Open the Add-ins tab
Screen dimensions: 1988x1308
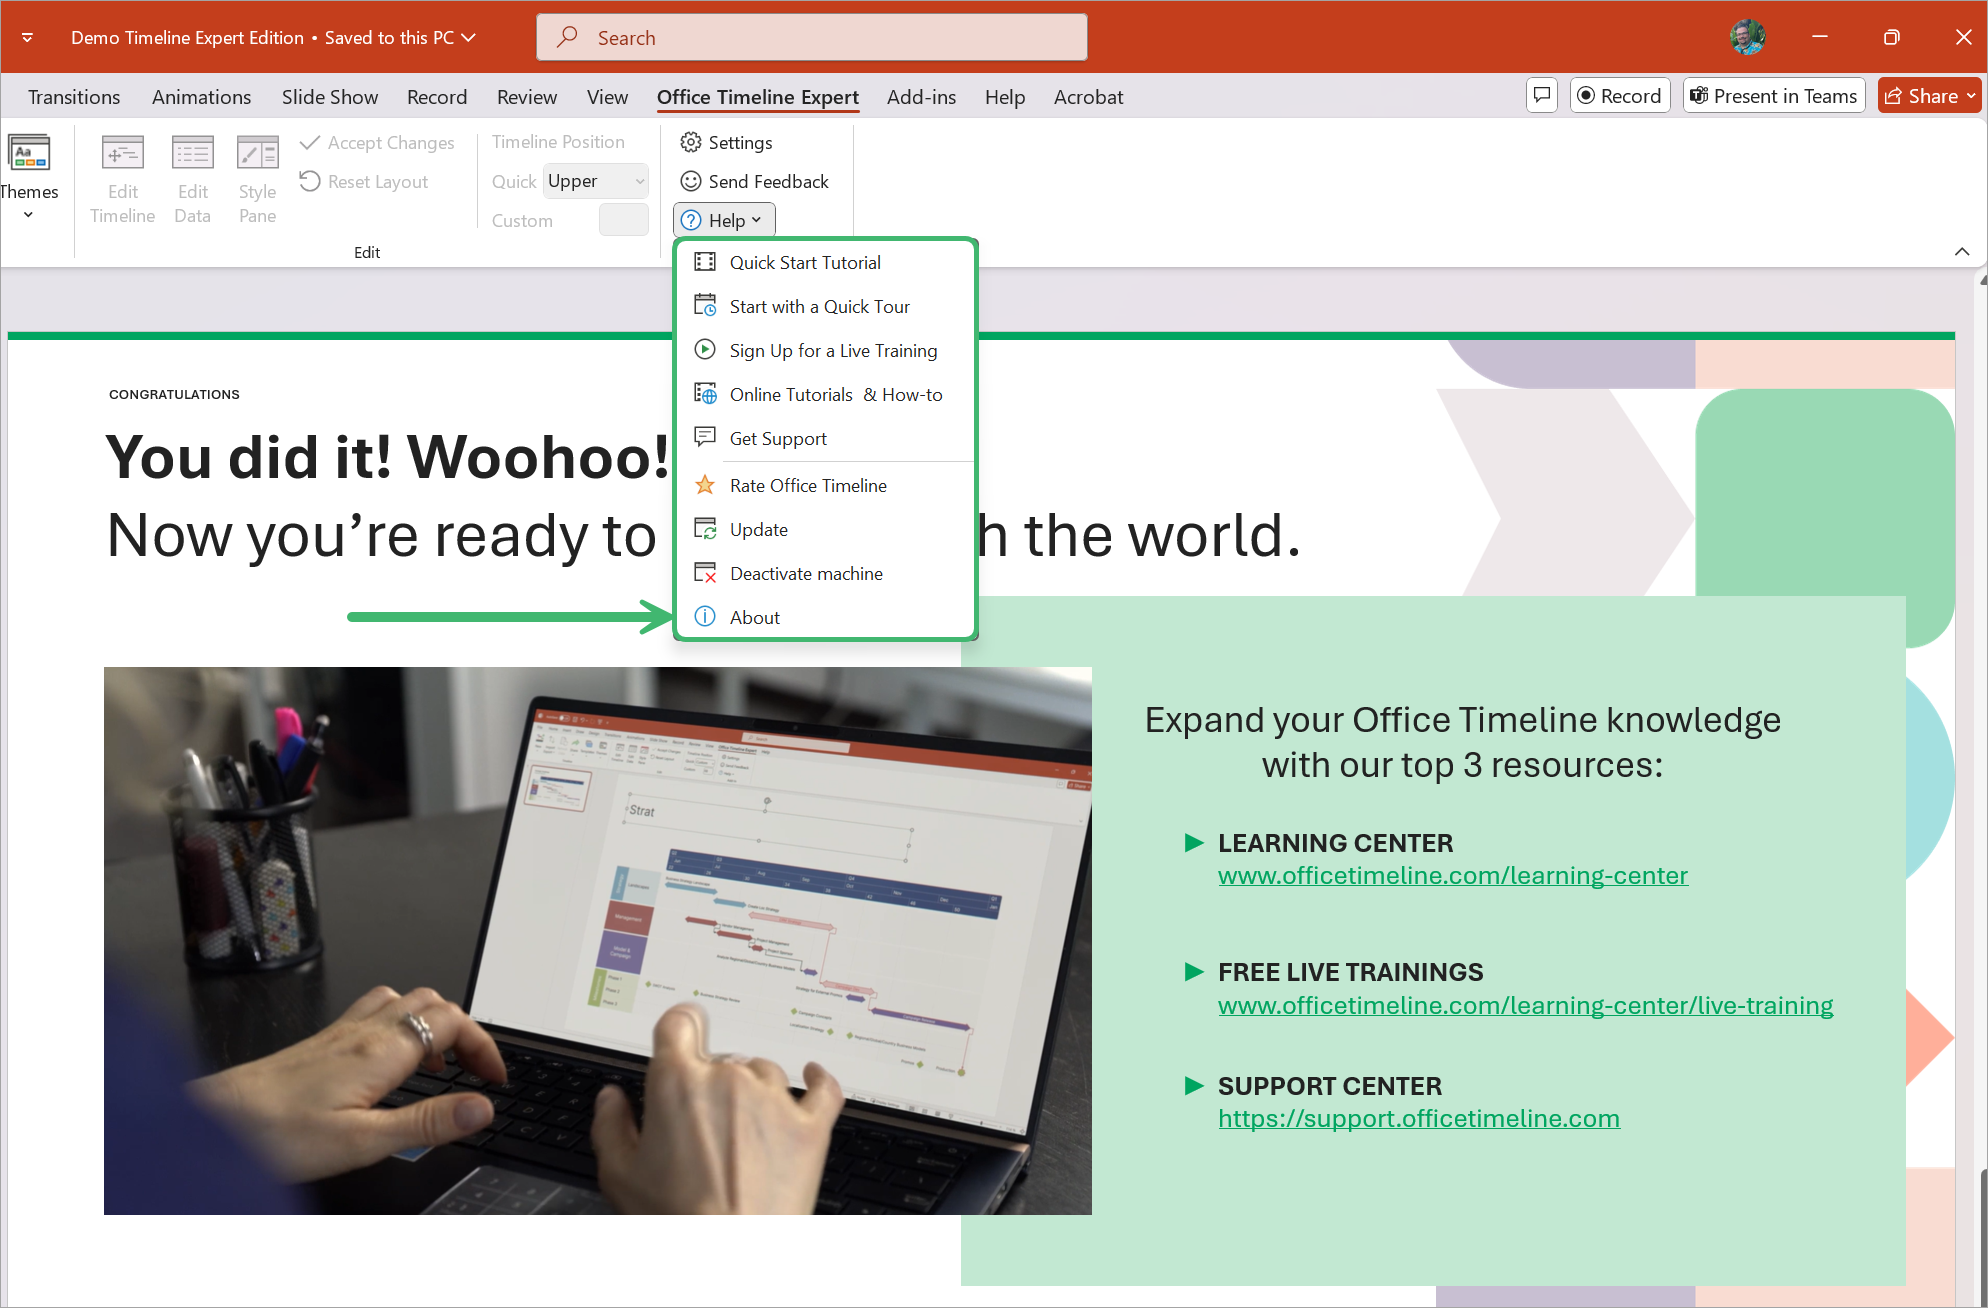(x=921, y=97)
